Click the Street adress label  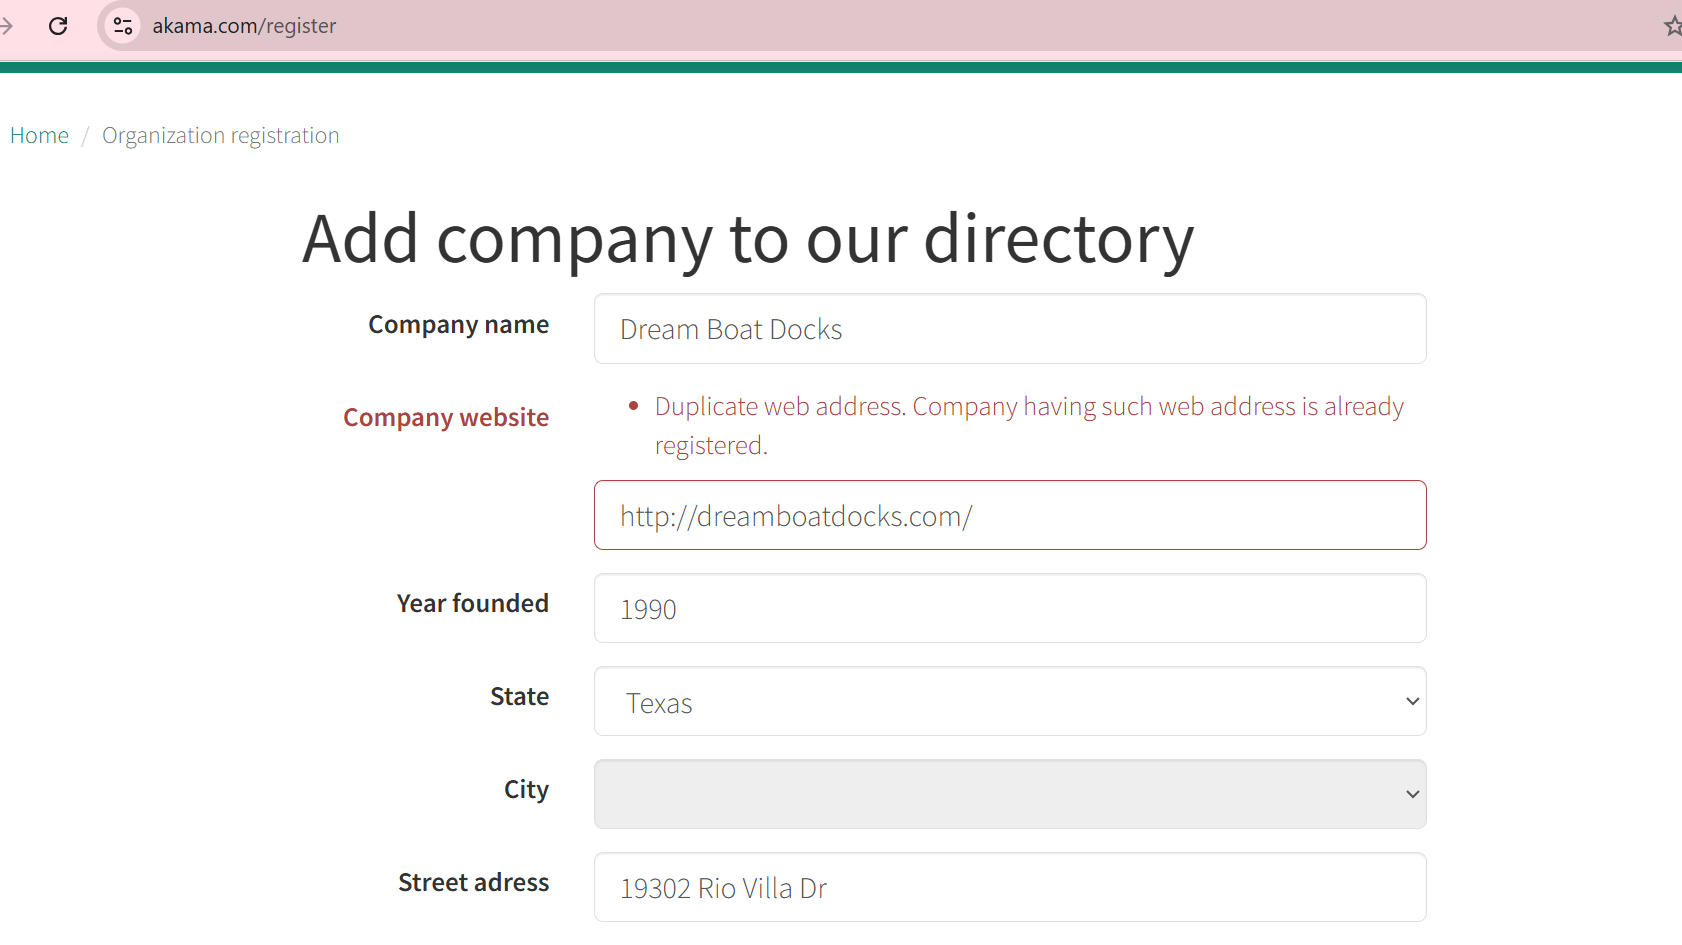pos(473,882)
